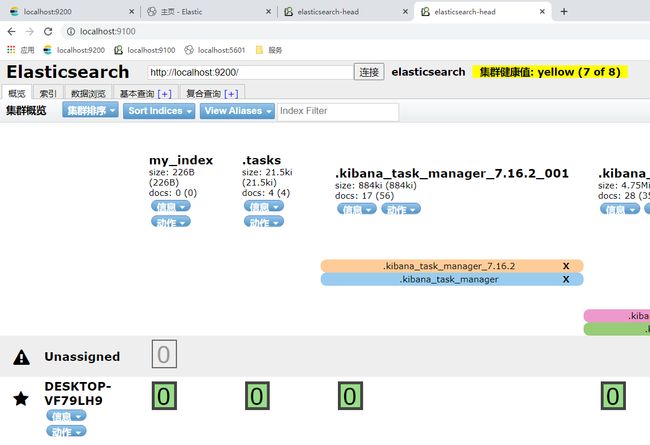This screenshot has height=445, width=650.
Task: Click the DESKTOP-VF79LH9 node name
Action: (x=78, y=393)
